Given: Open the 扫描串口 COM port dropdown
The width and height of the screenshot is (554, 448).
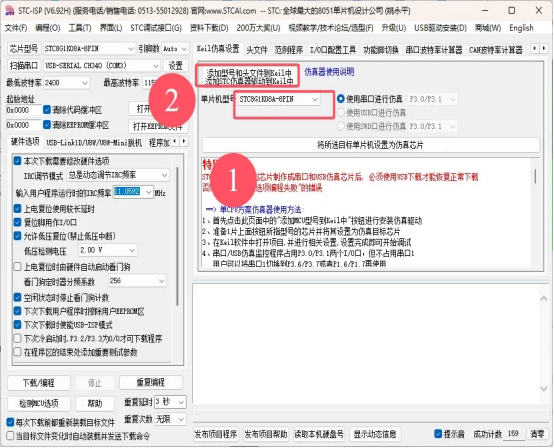Looking at the screenshot, I should tap(102, 66).
